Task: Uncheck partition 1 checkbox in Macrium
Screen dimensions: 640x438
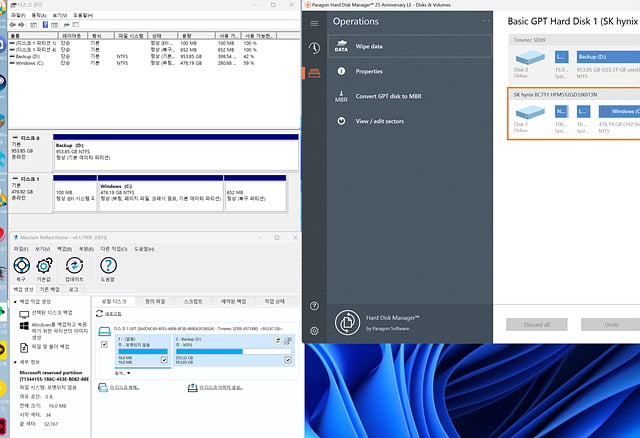Action: (x=164, y=360)
